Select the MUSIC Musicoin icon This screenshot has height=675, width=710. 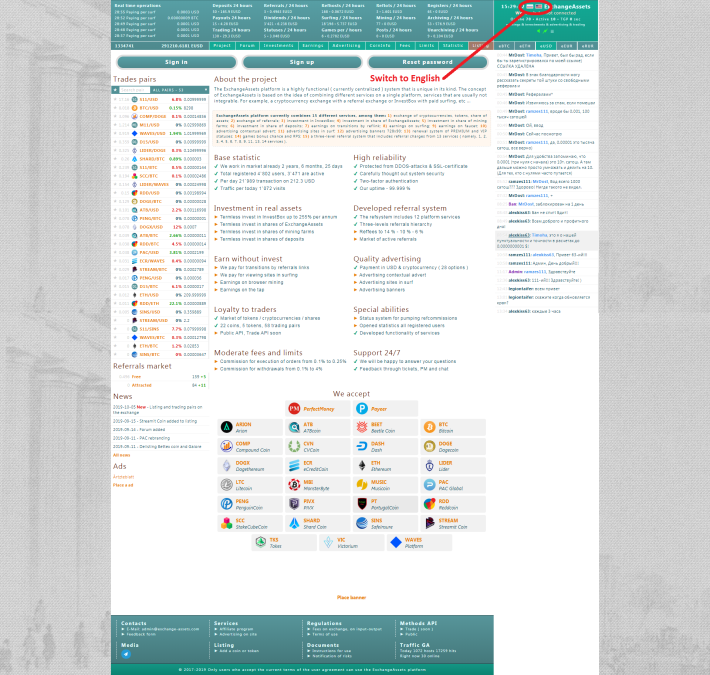tap(362, 485)
